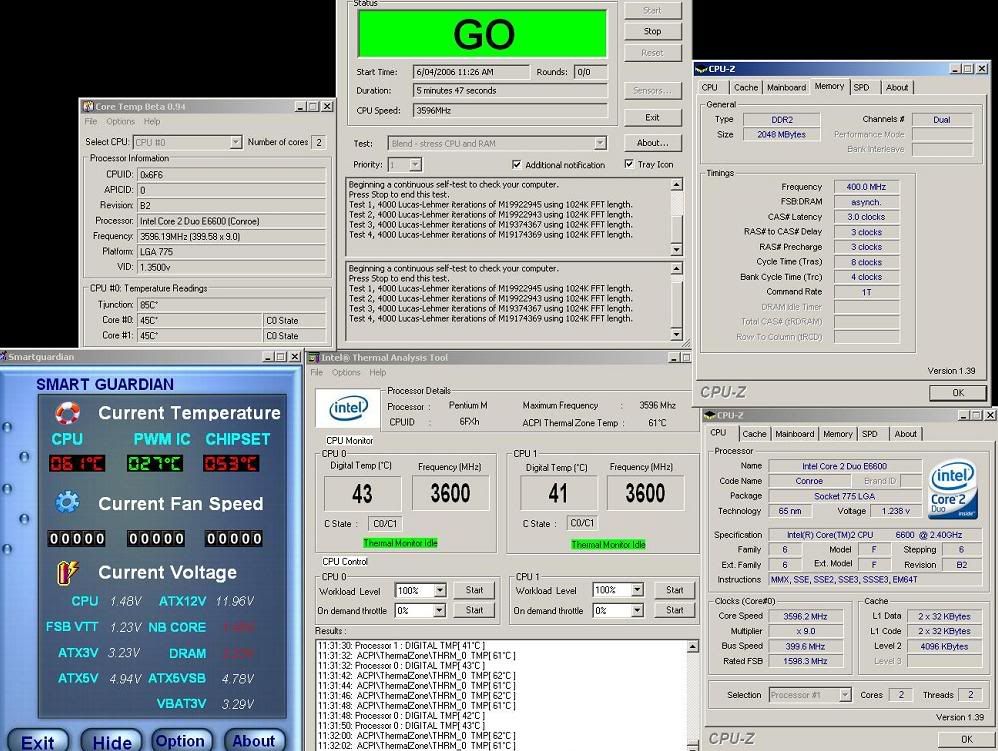Screen dimensions: 998x751
Task: Open the Cache tab in the CPU-Z processor window
Action: tap(754, 434)
